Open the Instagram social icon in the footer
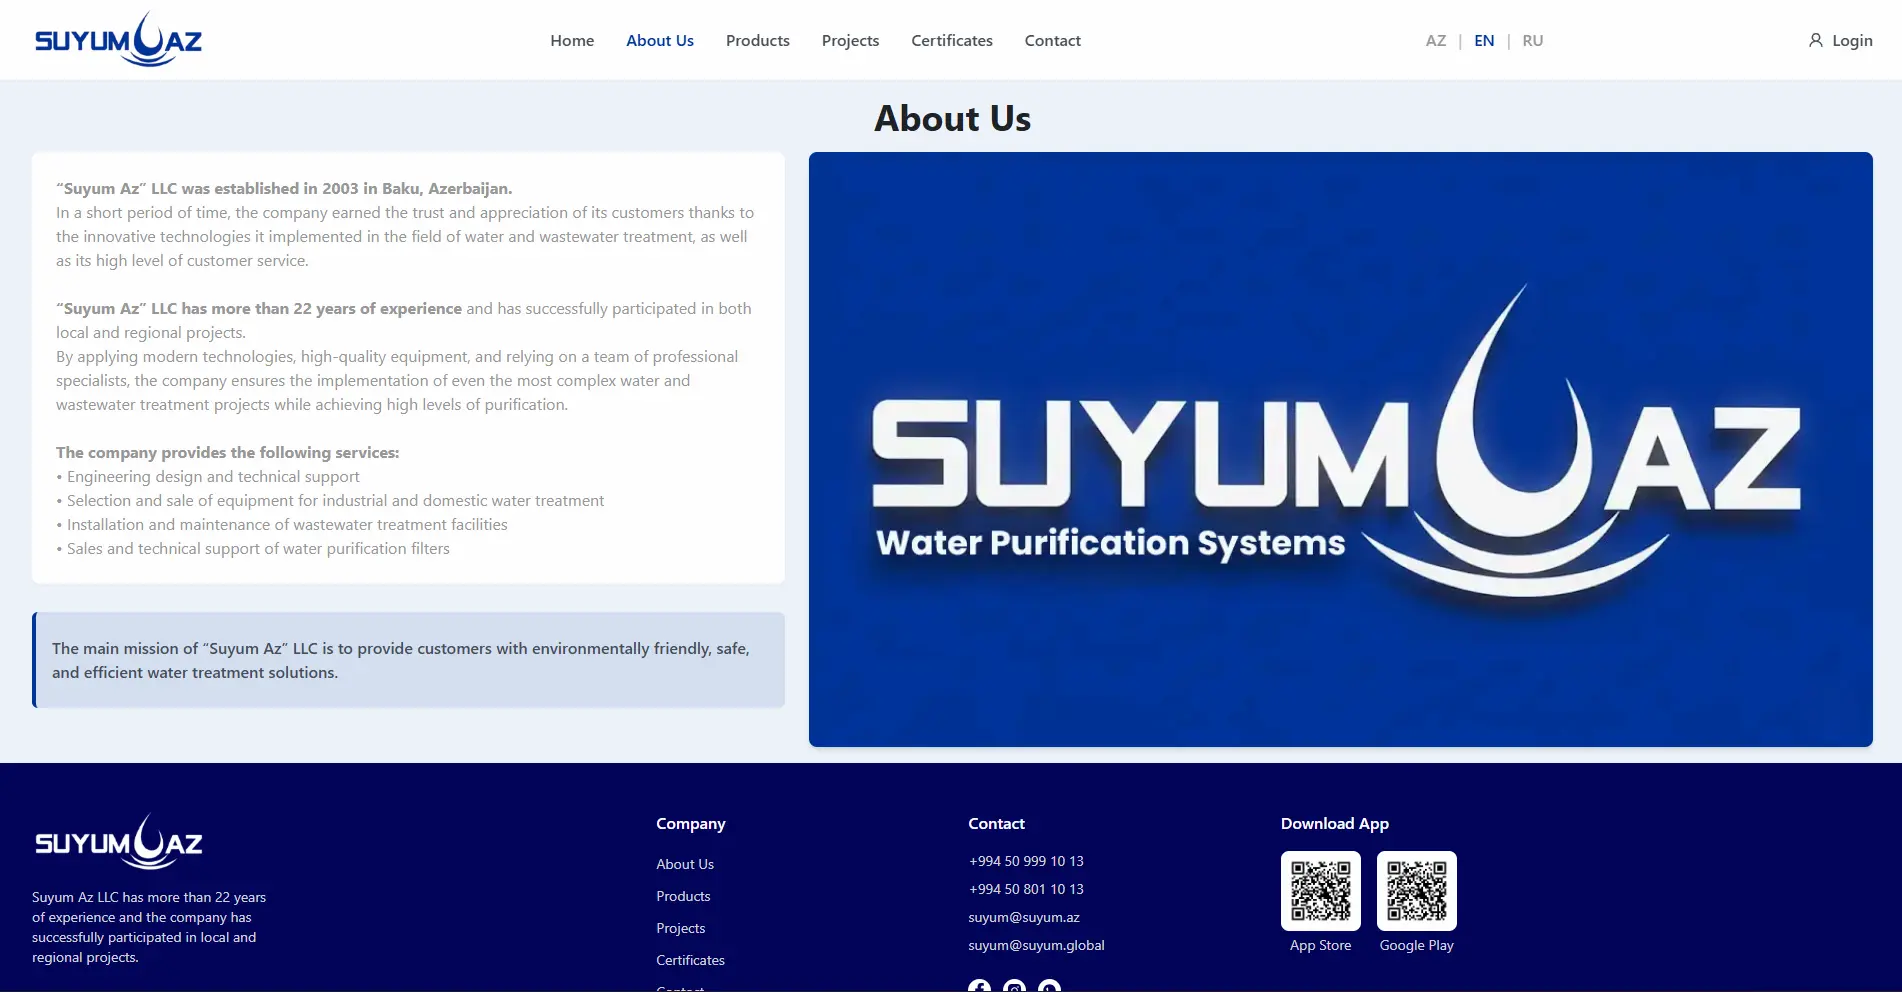The width and height of the screenshot is (1902, 992). pyautogui.click(x=1014, y=986)
